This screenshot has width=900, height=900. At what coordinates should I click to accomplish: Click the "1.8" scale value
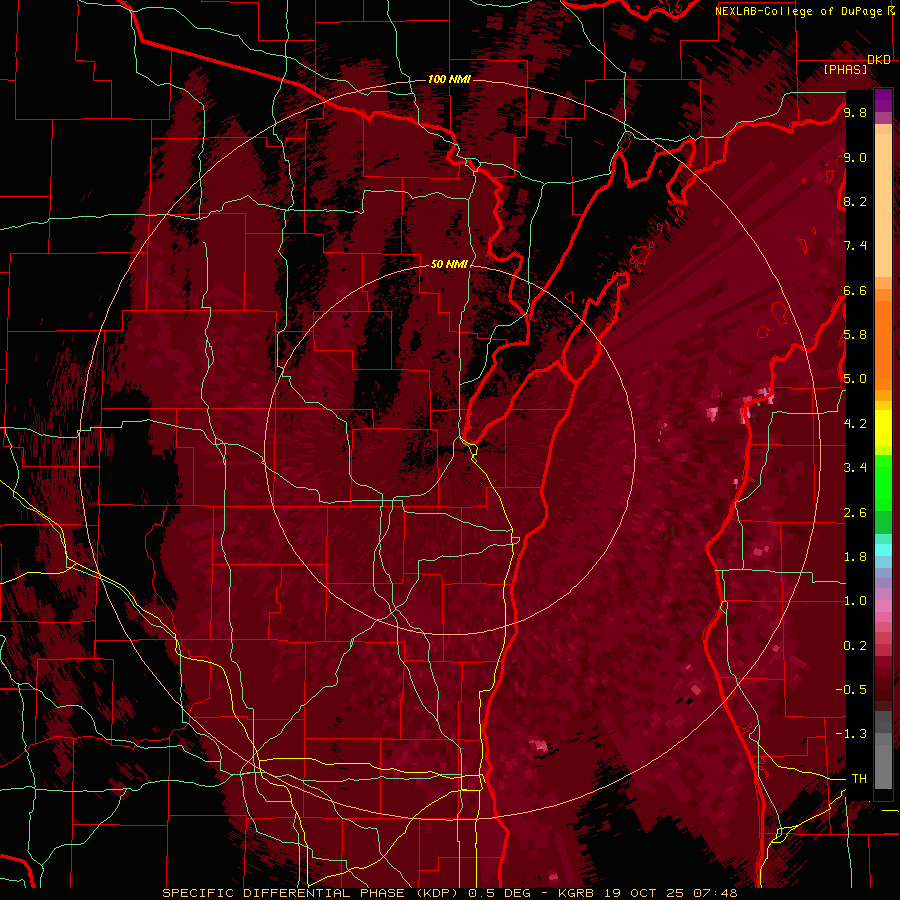point(855,556)
